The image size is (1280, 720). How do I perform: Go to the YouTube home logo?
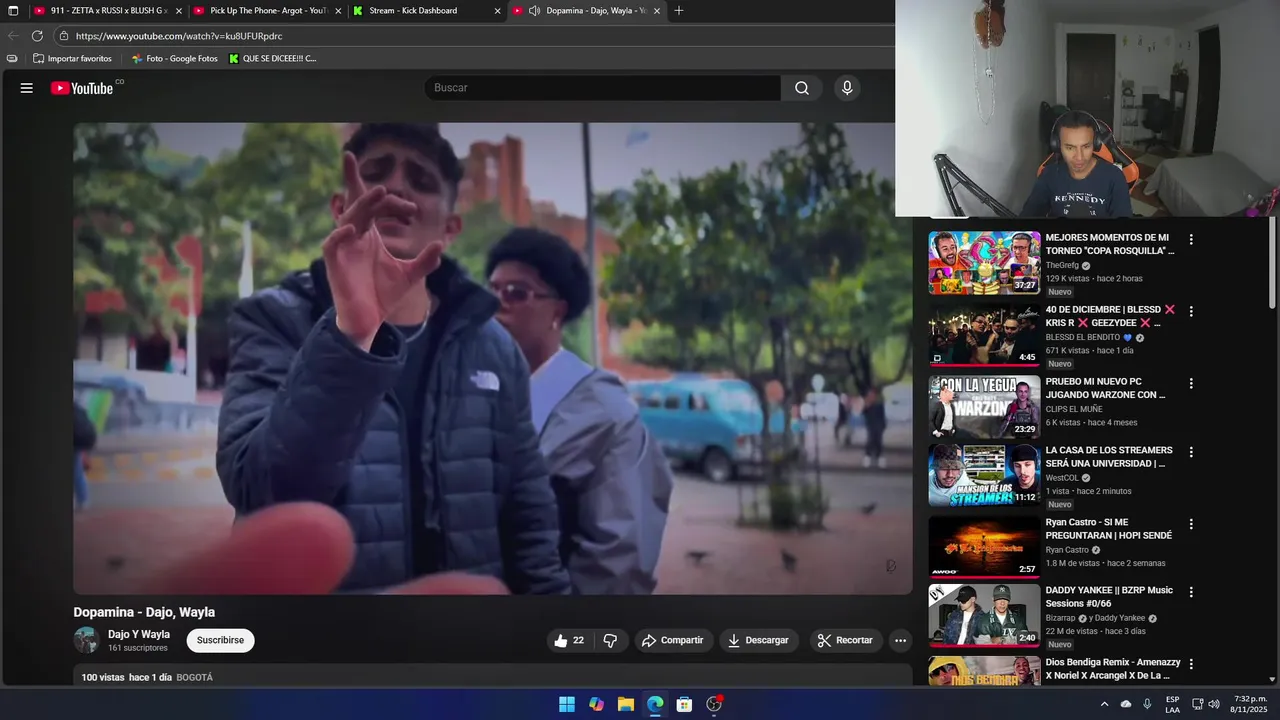point(82,88)
